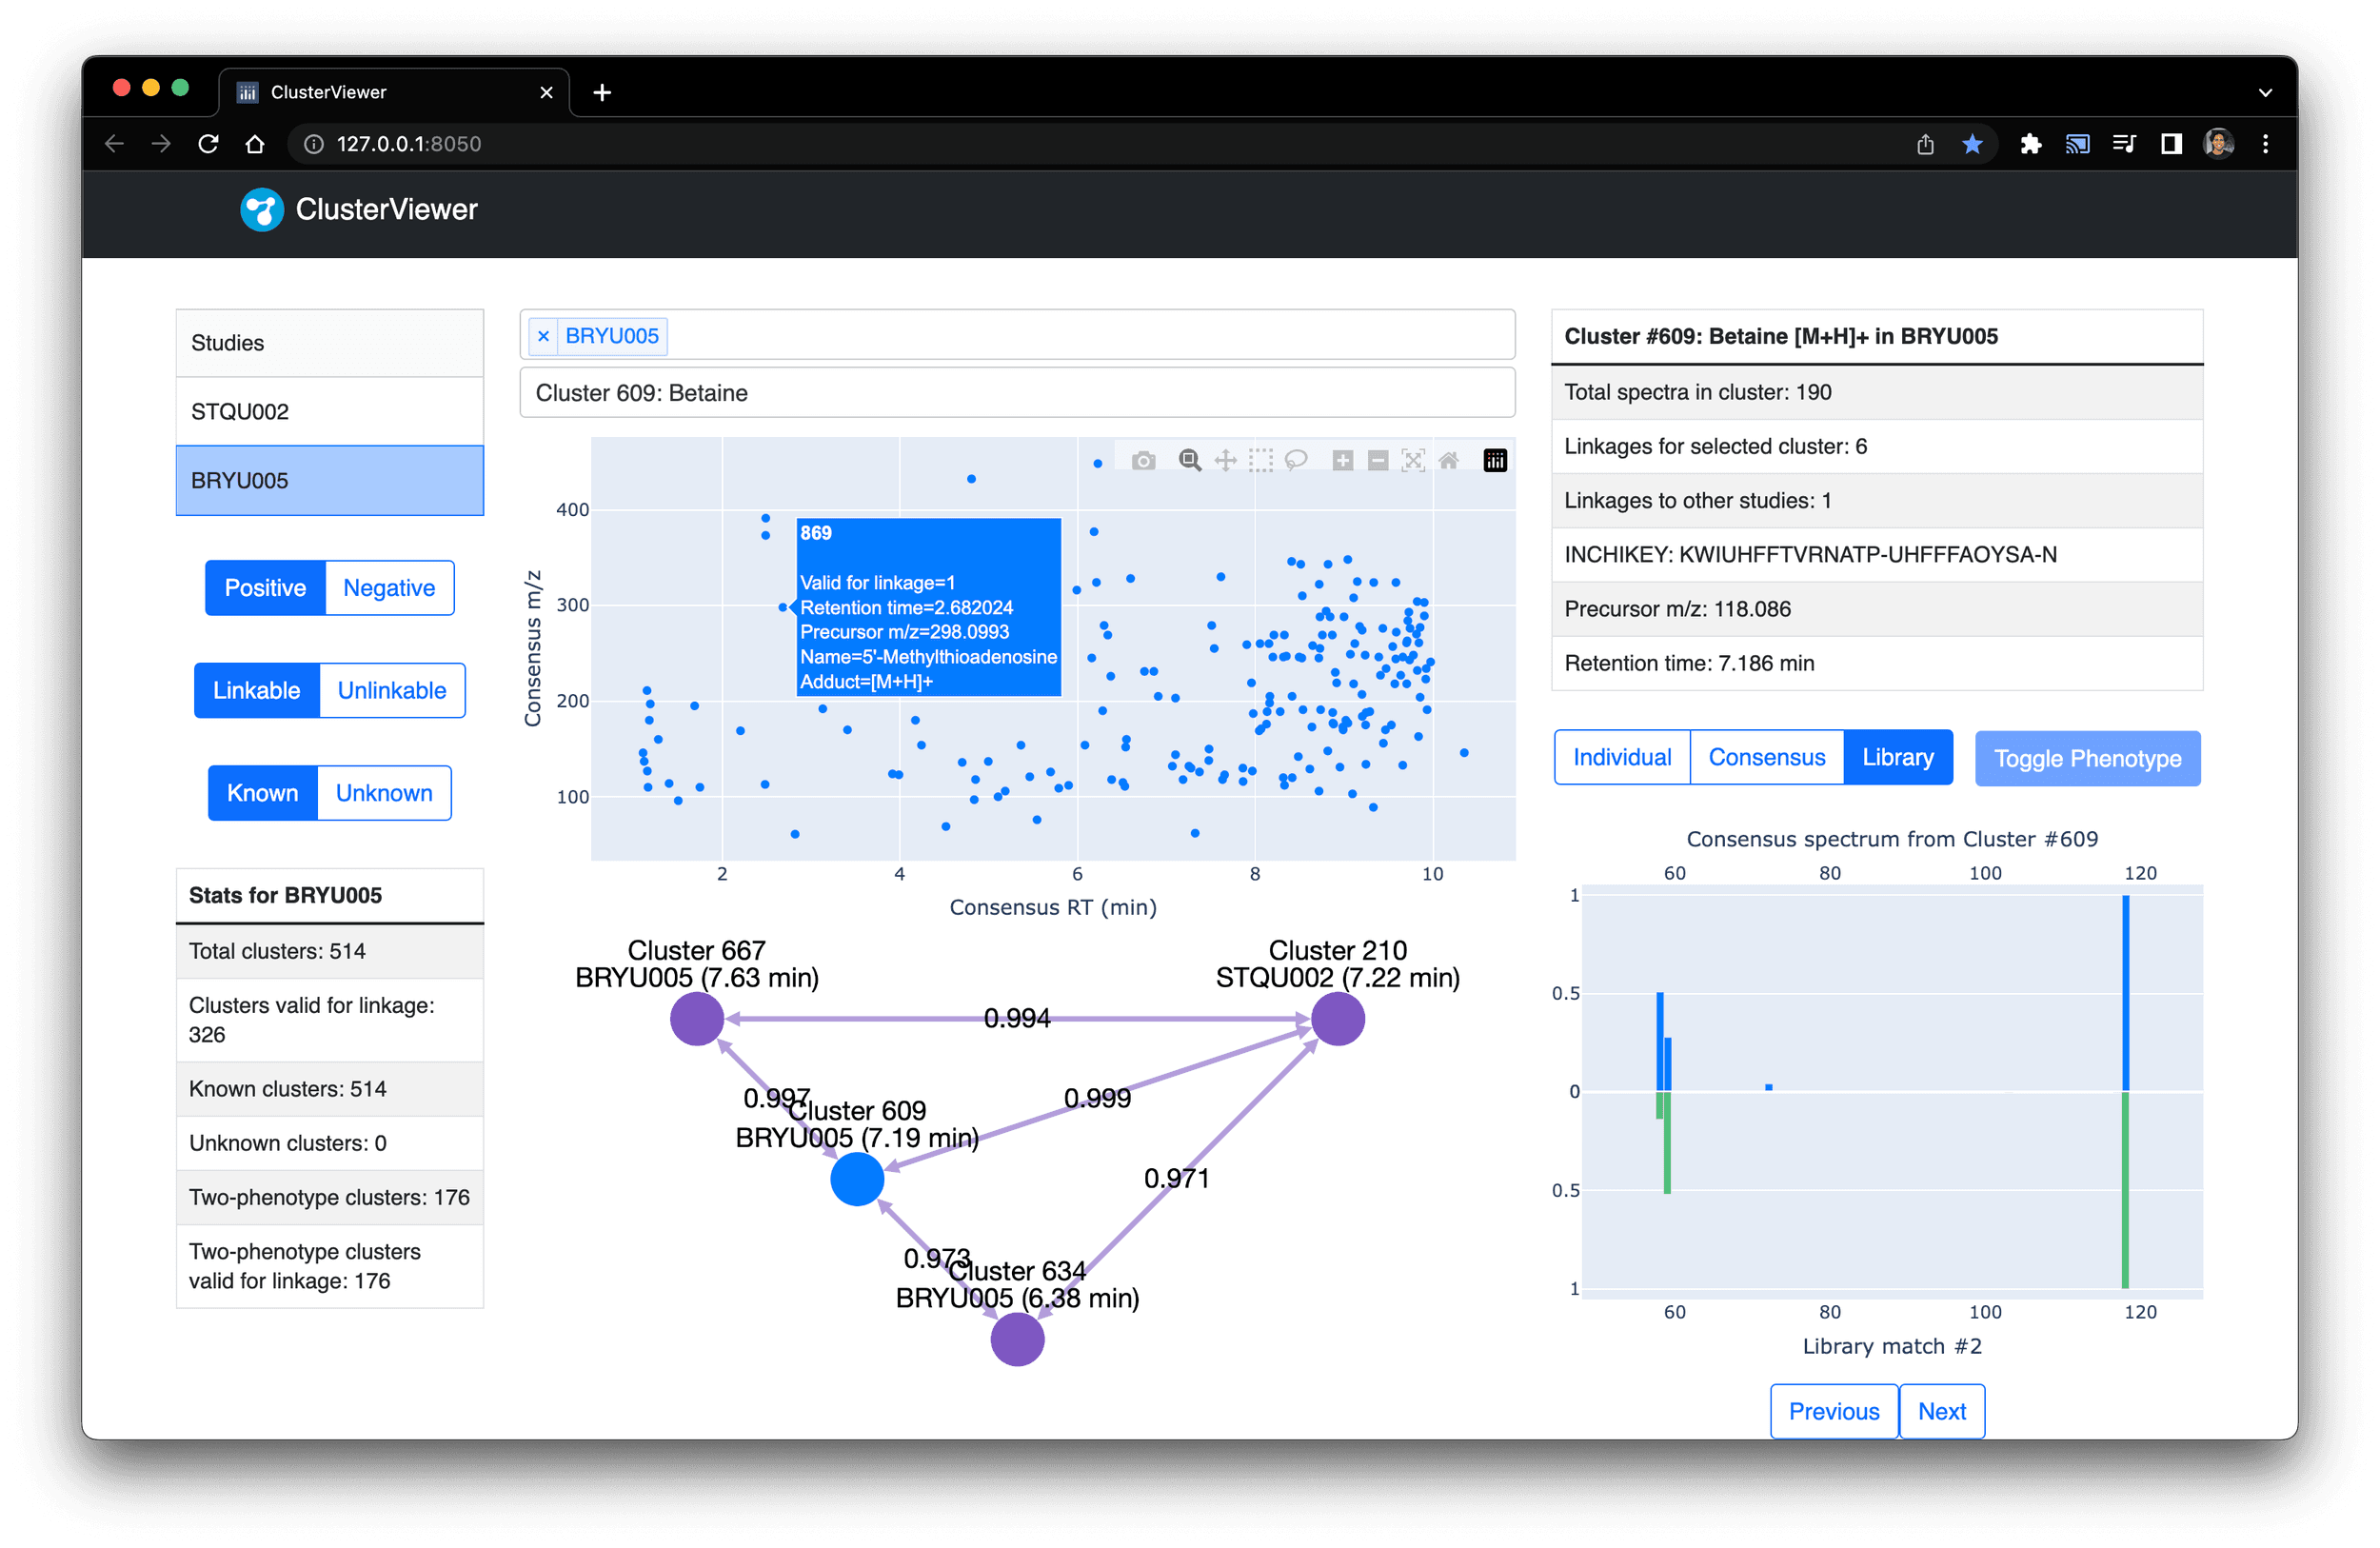Click the Zoom Out minus icon
2380x1548 pixels.
pyautogui.click(x=1377, y=460)
